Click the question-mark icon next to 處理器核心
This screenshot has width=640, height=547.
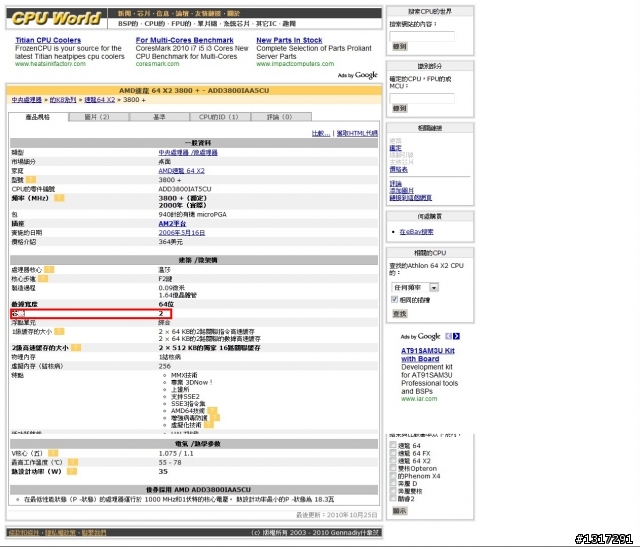pyautogui.click(x=49, y=269)
